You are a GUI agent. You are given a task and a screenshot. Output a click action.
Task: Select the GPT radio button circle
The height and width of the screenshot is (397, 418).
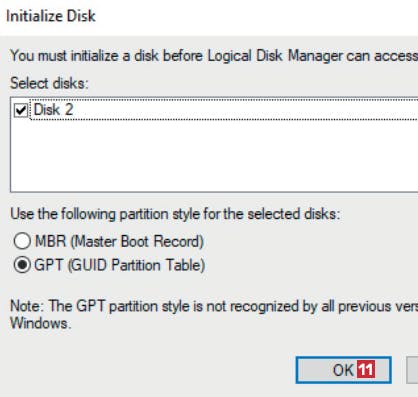22,265
